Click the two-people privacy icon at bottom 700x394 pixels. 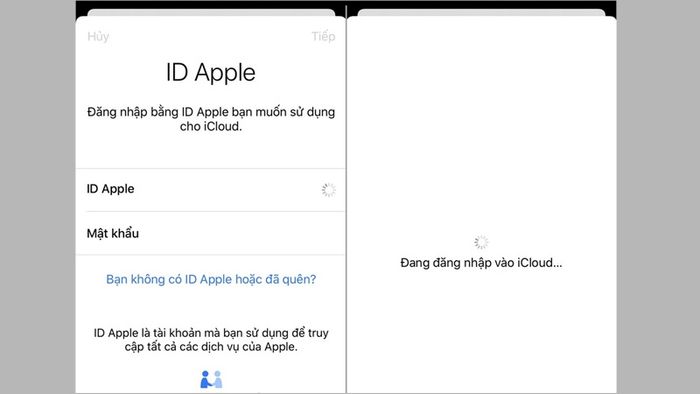[x=211, y=379]
